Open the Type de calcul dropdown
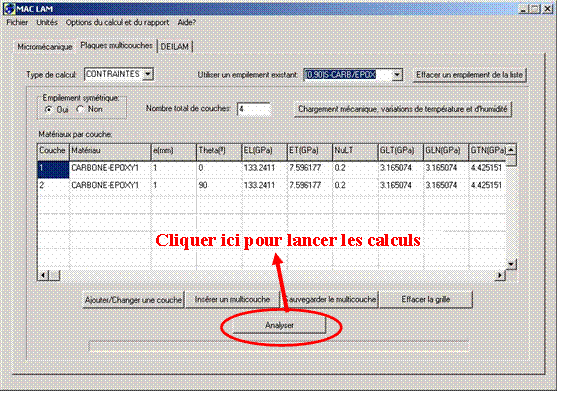 pyautogui.click(x=147, y=74)
